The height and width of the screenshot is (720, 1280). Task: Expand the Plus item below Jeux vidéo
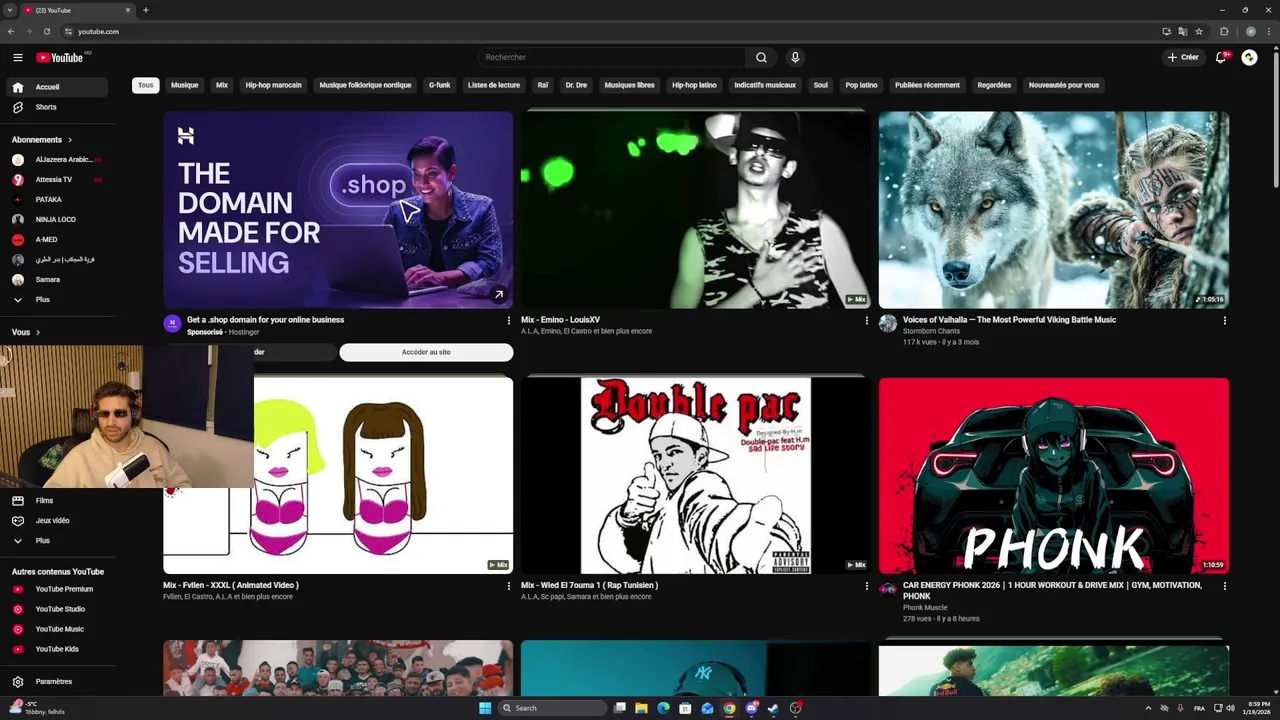coord(56,540)
